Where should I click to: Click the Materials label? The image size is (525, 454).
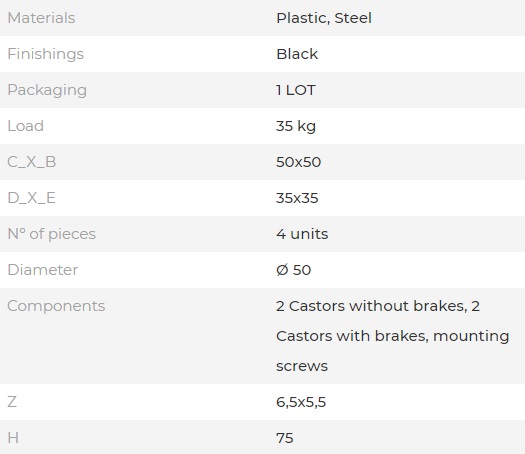coord(41,18)
